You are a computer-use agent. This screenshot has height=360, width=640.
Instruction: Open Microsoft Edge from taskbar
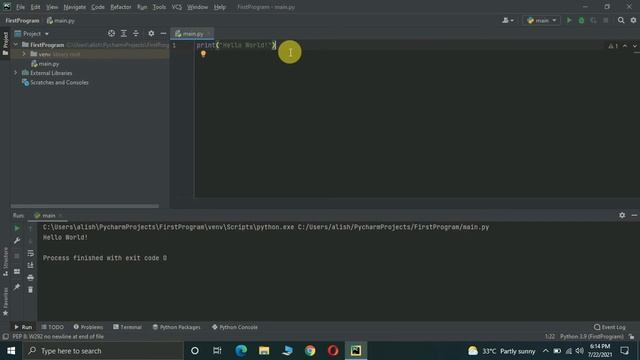pos(241,351)
